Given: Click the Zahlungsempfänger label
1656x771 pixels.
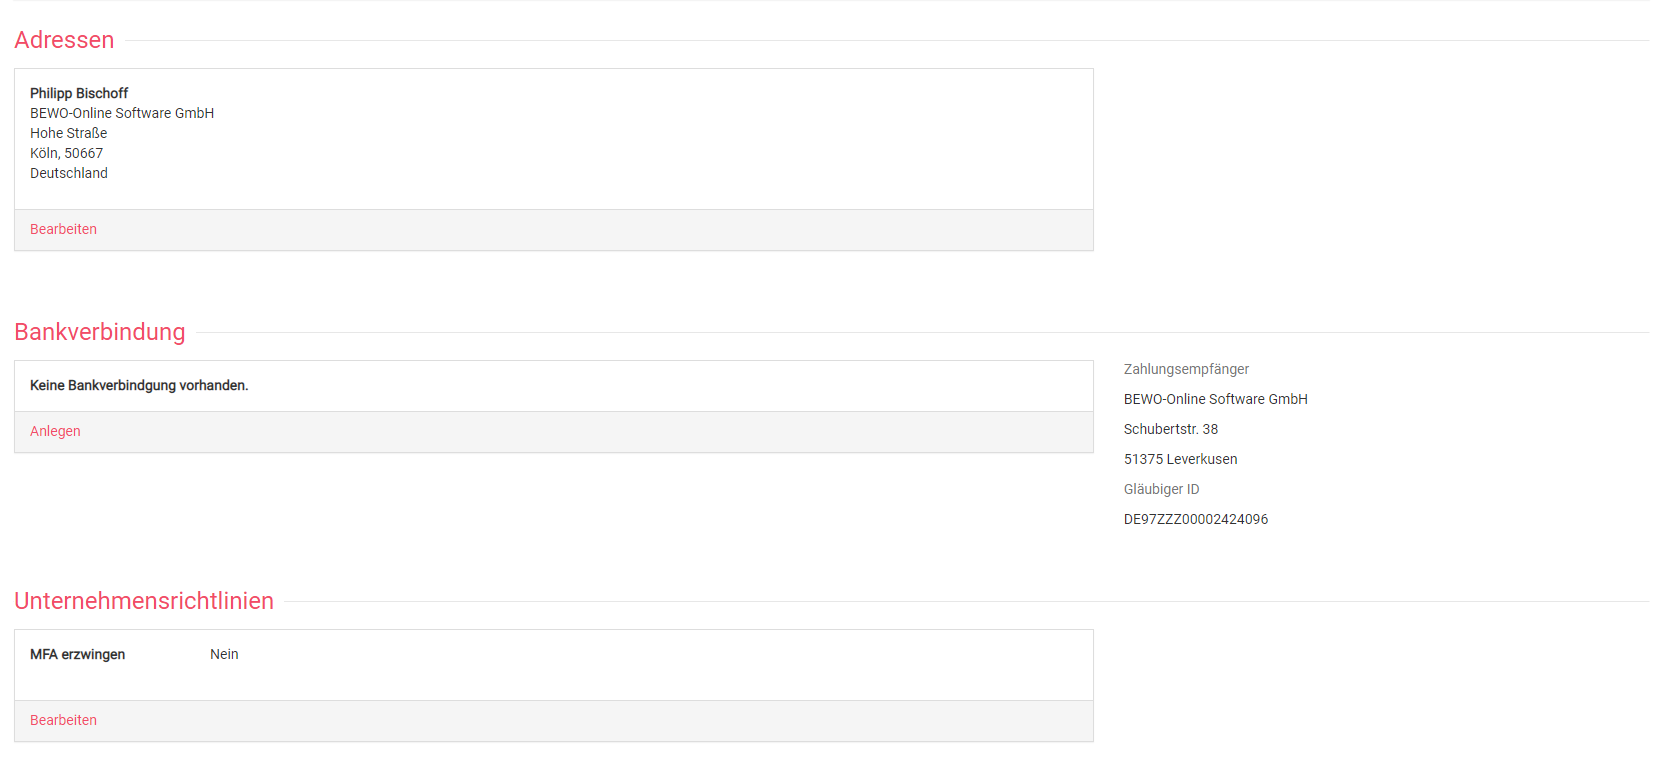Looking at the screenshot, I should tap(1186, 369).
